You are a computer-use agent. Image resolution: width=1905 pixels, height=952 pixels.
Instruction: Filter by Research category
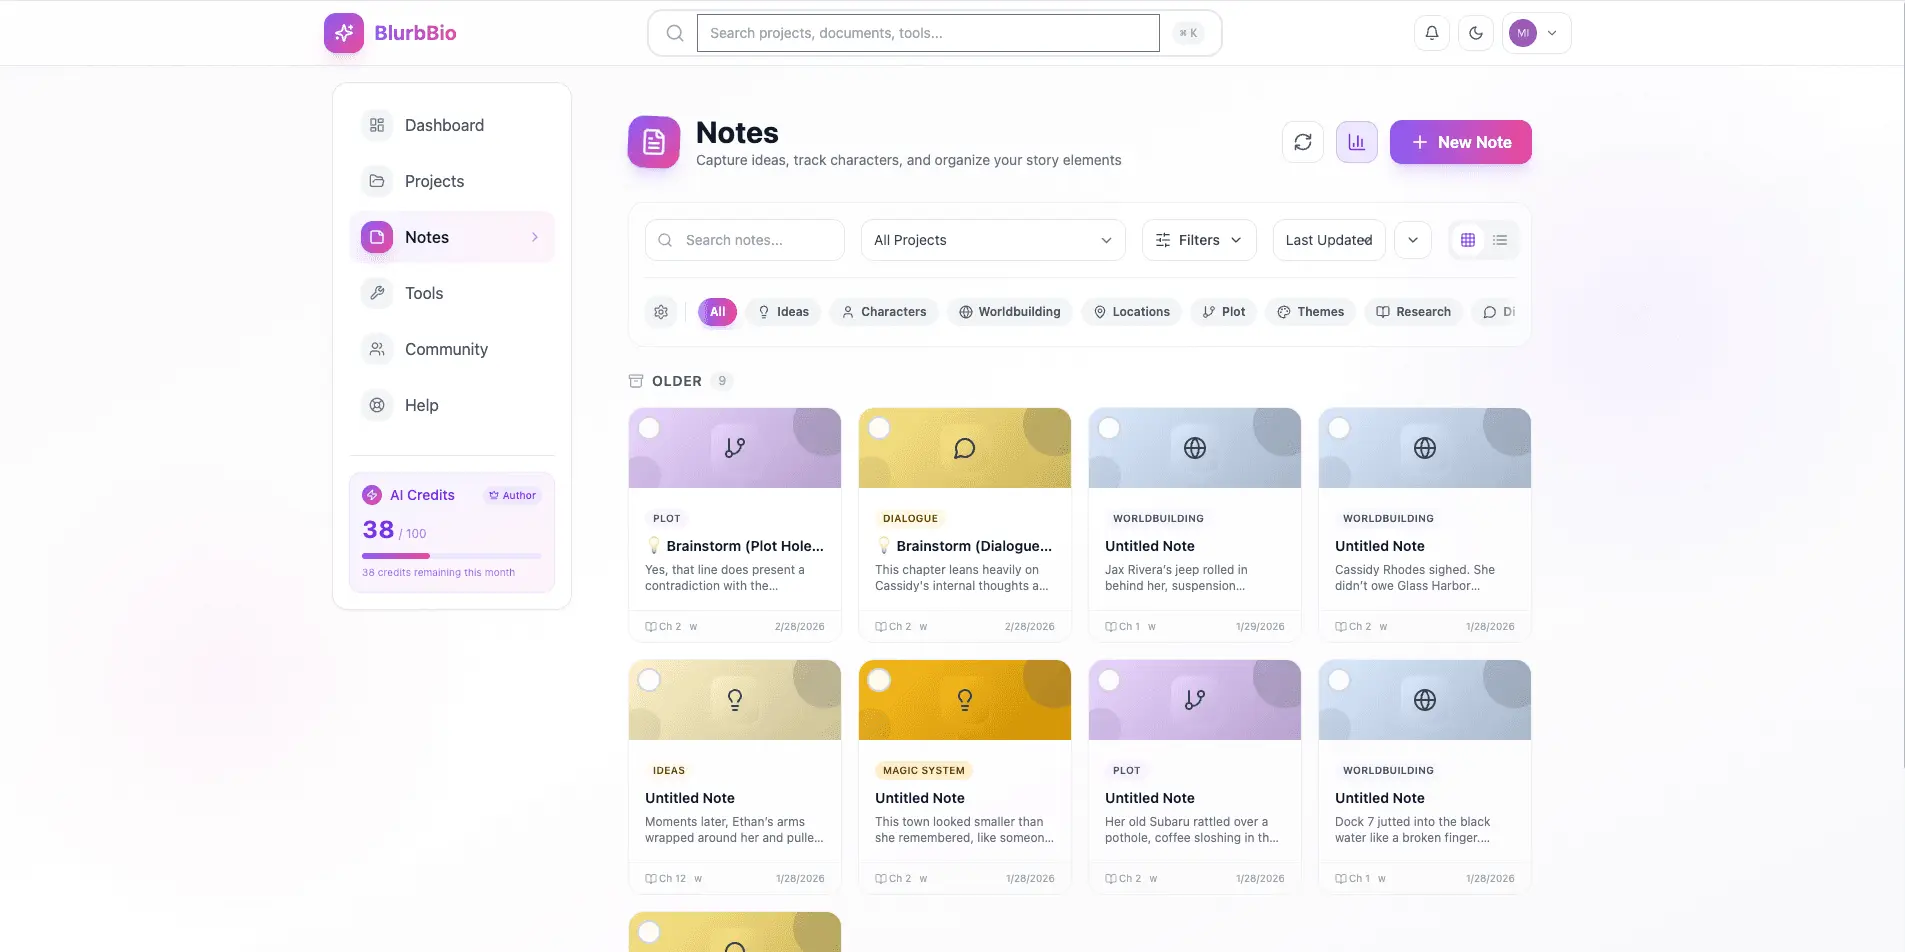click(x=1413, y=312)
